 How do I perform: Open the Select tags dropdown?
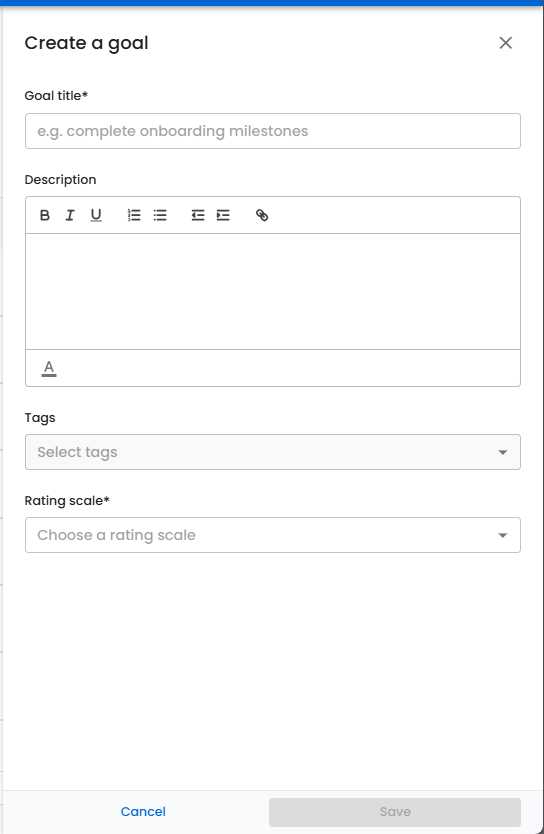pyautogui.click(x=273, y=452)
